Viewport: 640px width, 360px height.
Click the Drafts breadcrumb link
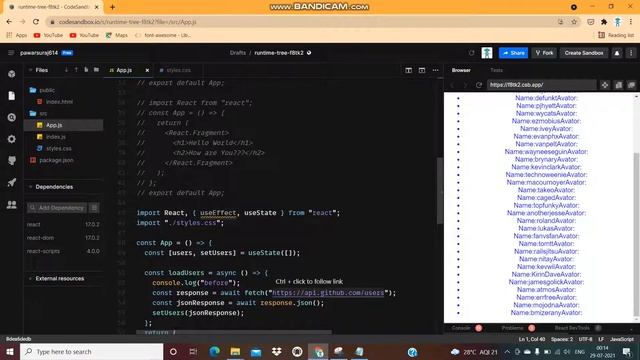(x=238, y=53)
